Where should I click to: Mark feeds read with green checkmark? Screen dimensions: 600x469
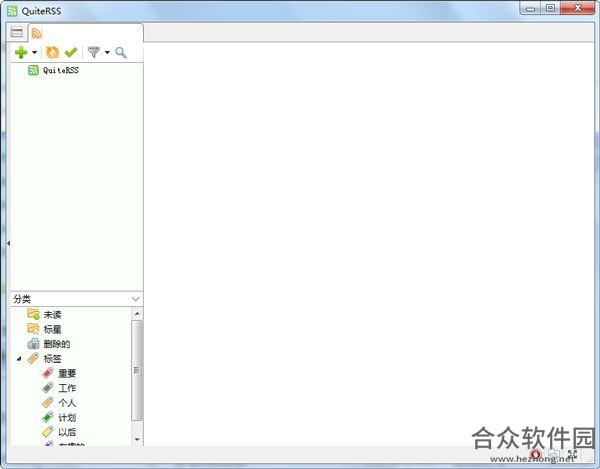point(71,52)
